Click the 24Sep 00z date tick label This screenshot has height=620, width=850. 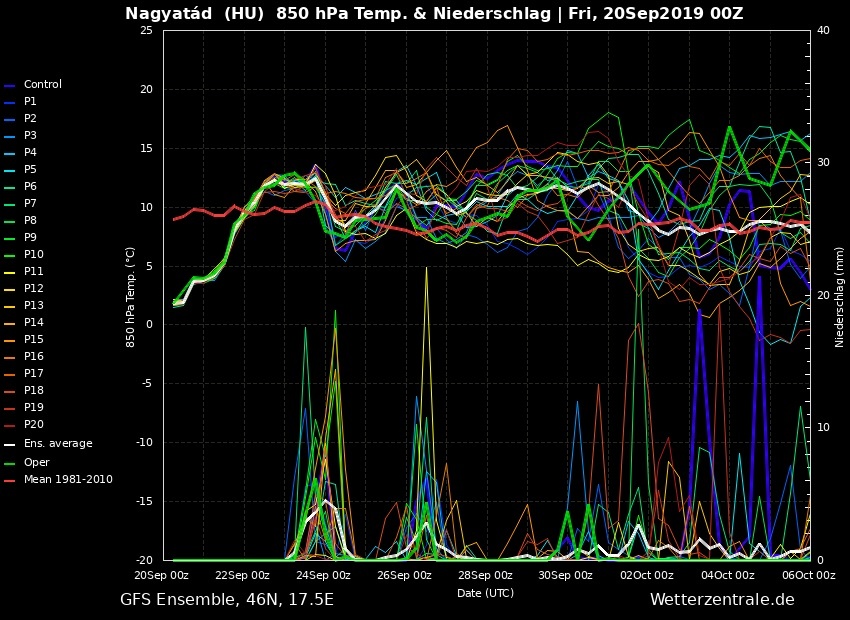(x=324, y=575)
